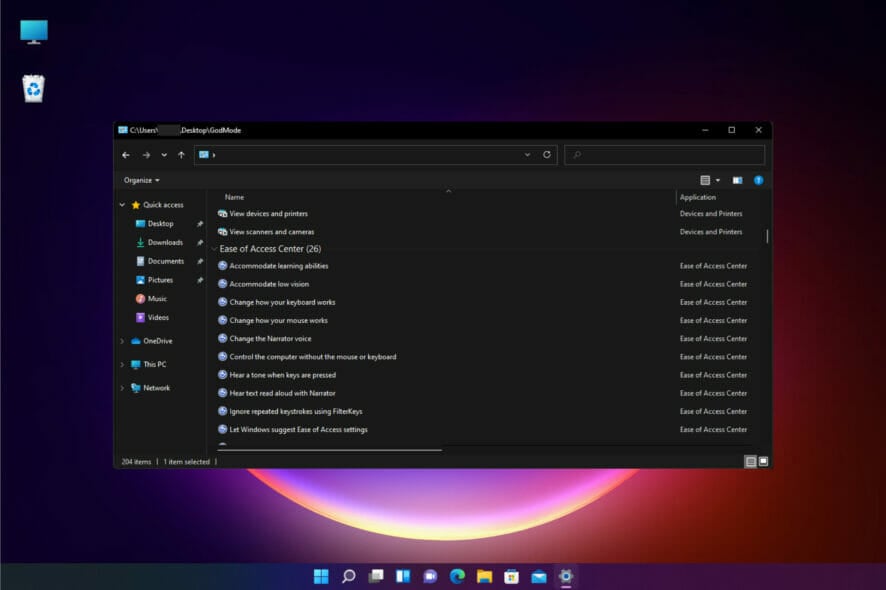
Task: Open Chat from the taskbar
Action: tap(430, 576)
